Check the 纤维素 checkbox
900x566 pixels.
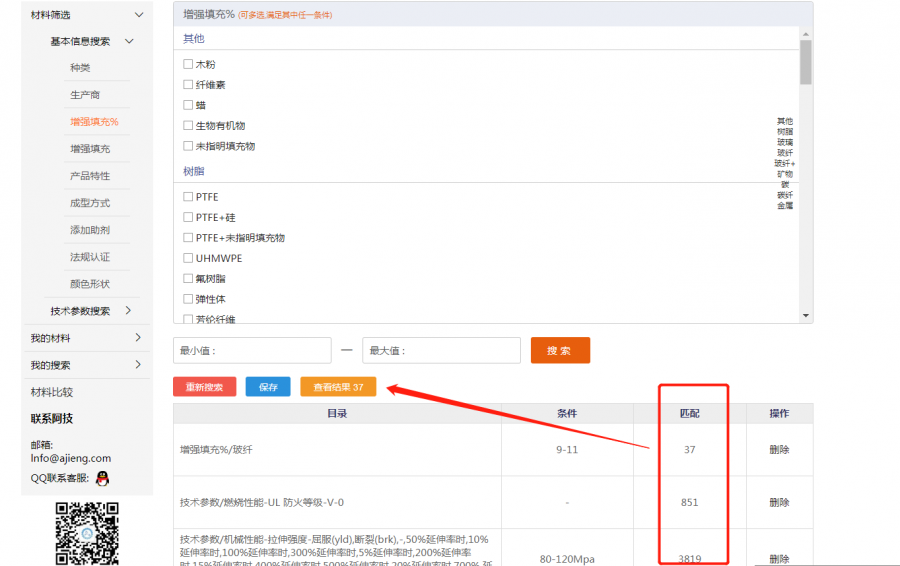[x=188, y=84]
